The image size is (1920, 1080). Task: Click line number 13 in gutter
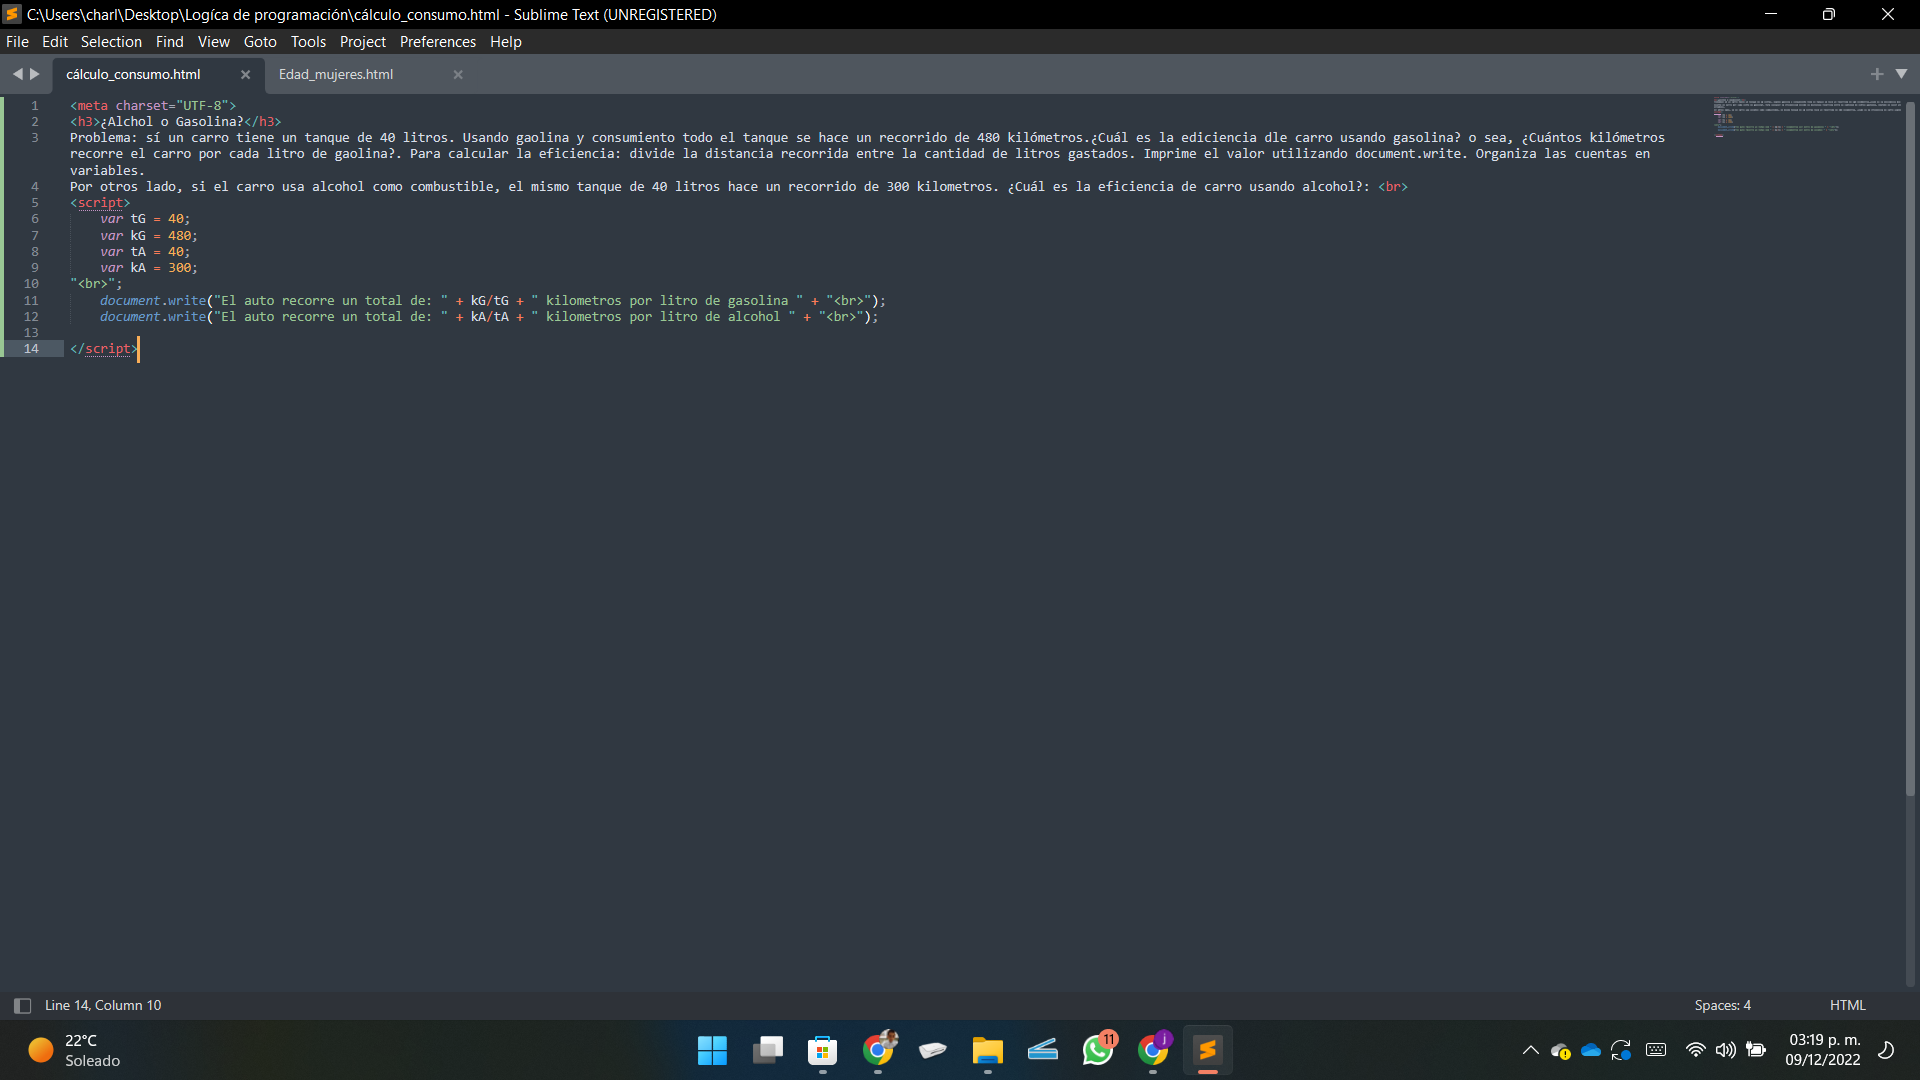(31, 333)
